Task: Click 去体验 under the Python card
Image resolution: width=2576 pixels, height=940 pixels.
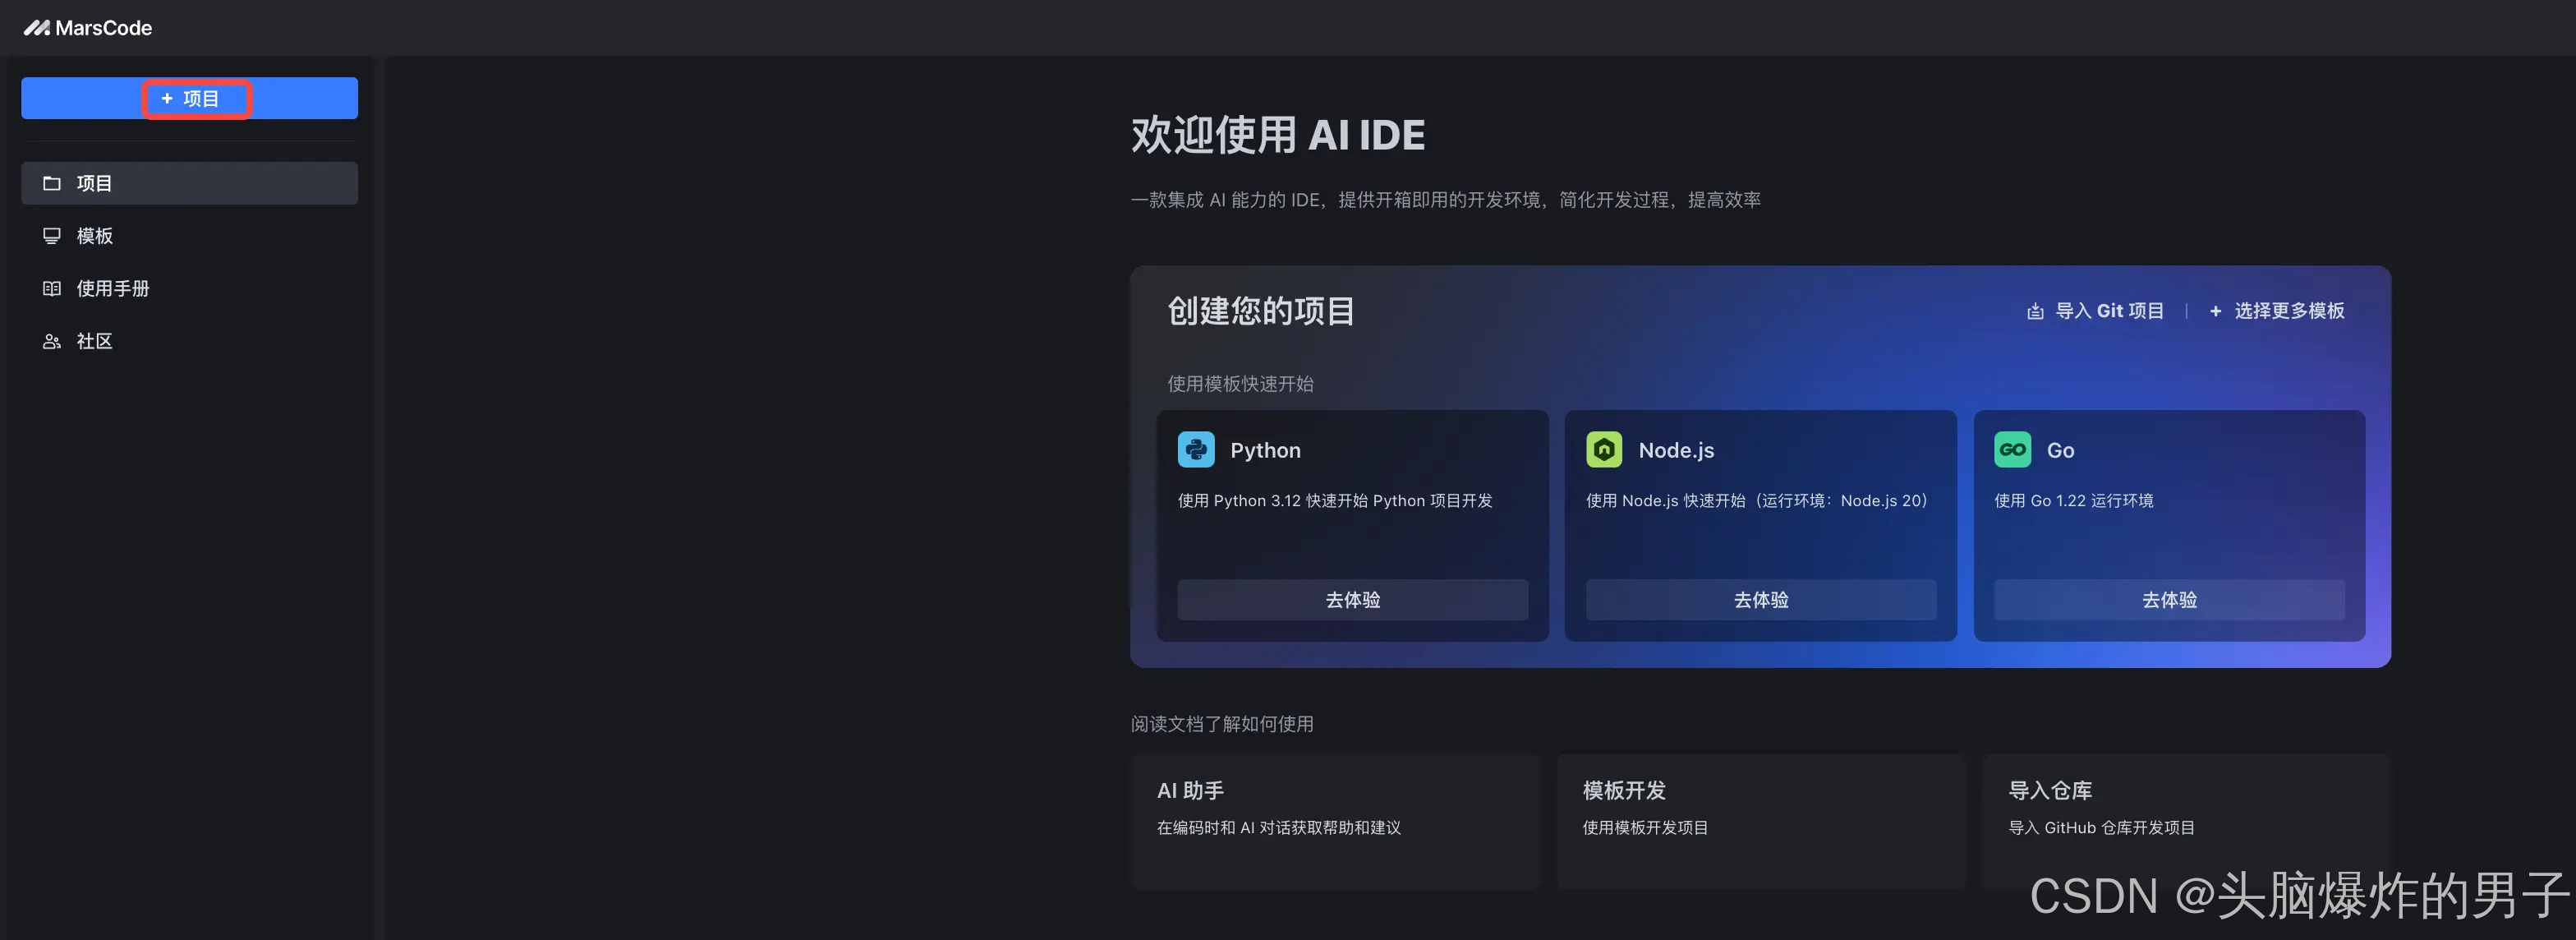Action: (1352, 600)
